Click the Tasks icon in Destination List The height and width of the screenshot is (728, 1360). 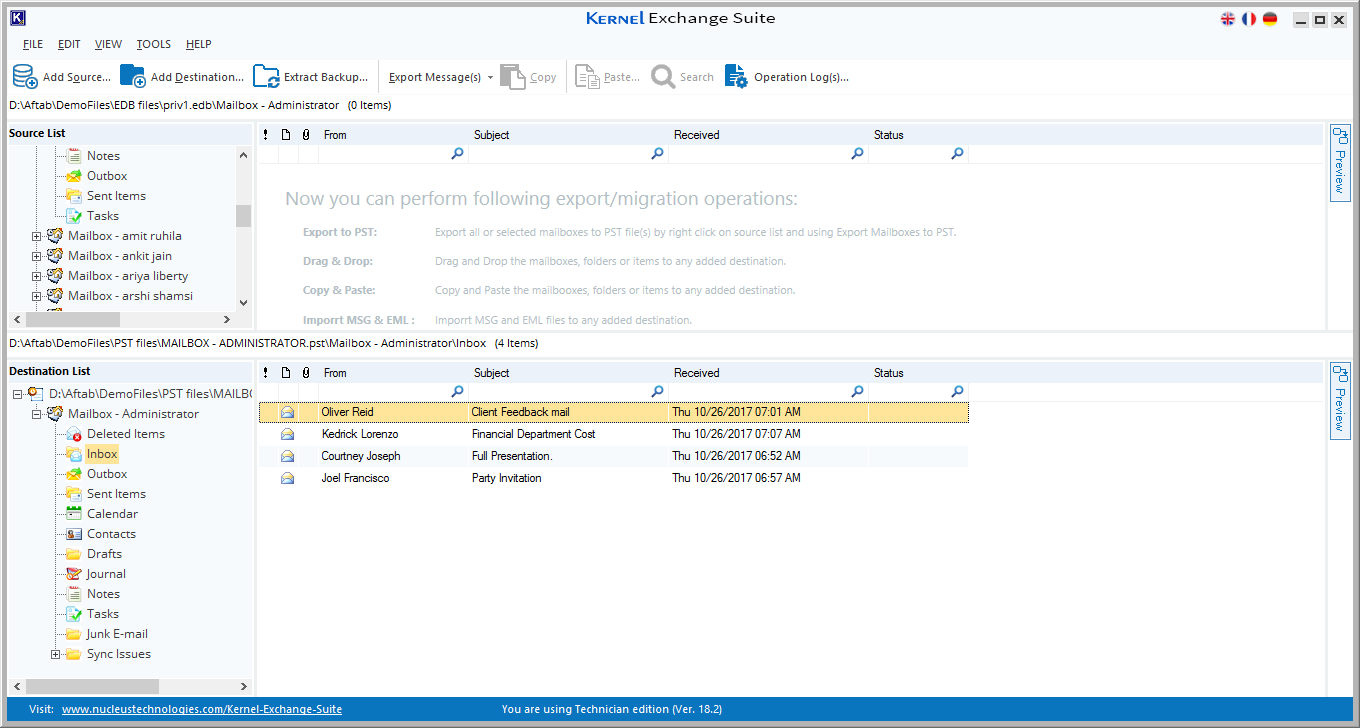point(73,614)
